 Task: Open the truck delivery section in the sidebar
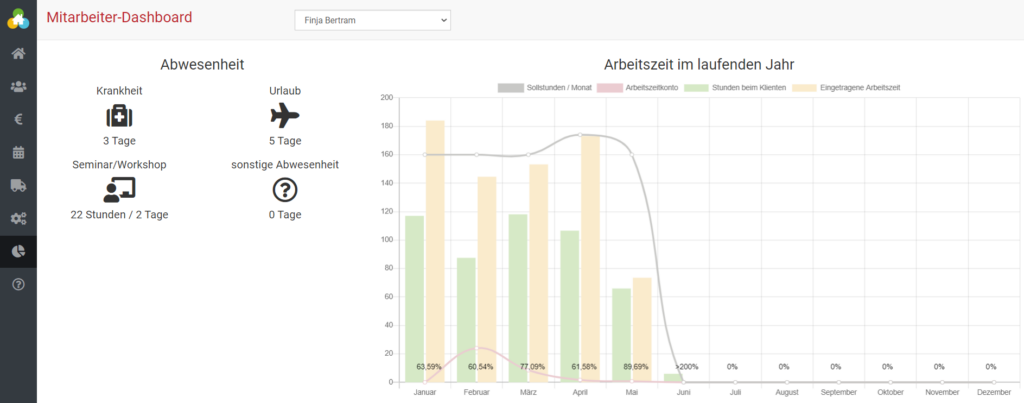[18, 186]
